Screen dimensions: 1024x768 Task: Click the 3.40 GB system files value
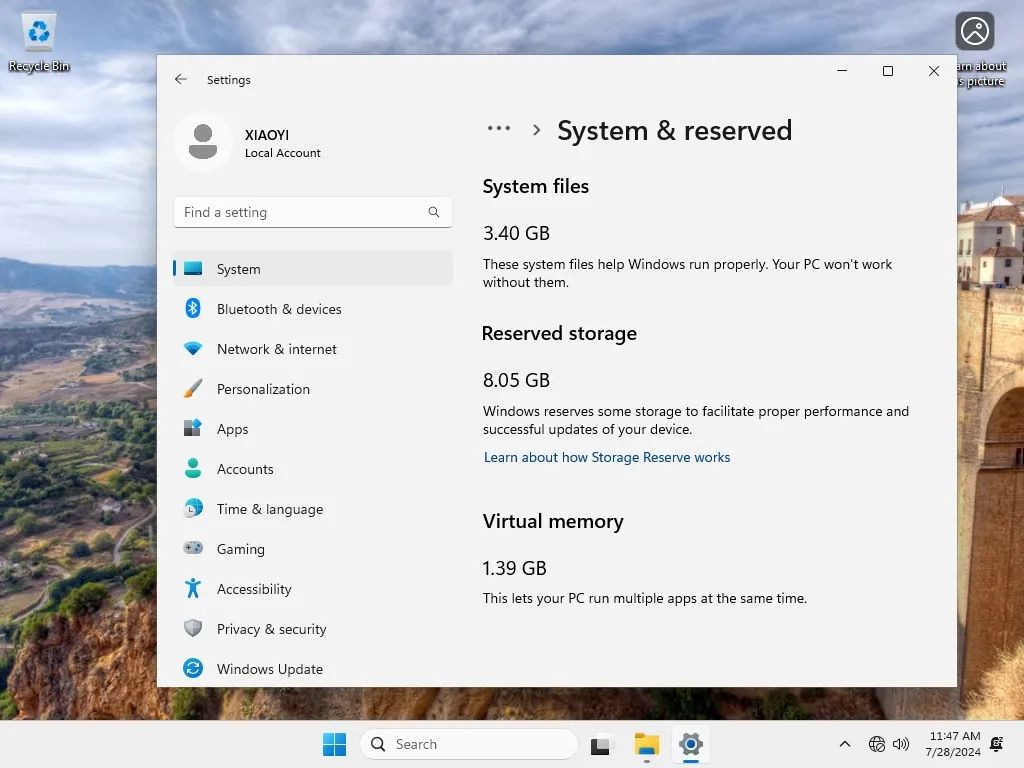pyautogui.click(x=516, y=233)
